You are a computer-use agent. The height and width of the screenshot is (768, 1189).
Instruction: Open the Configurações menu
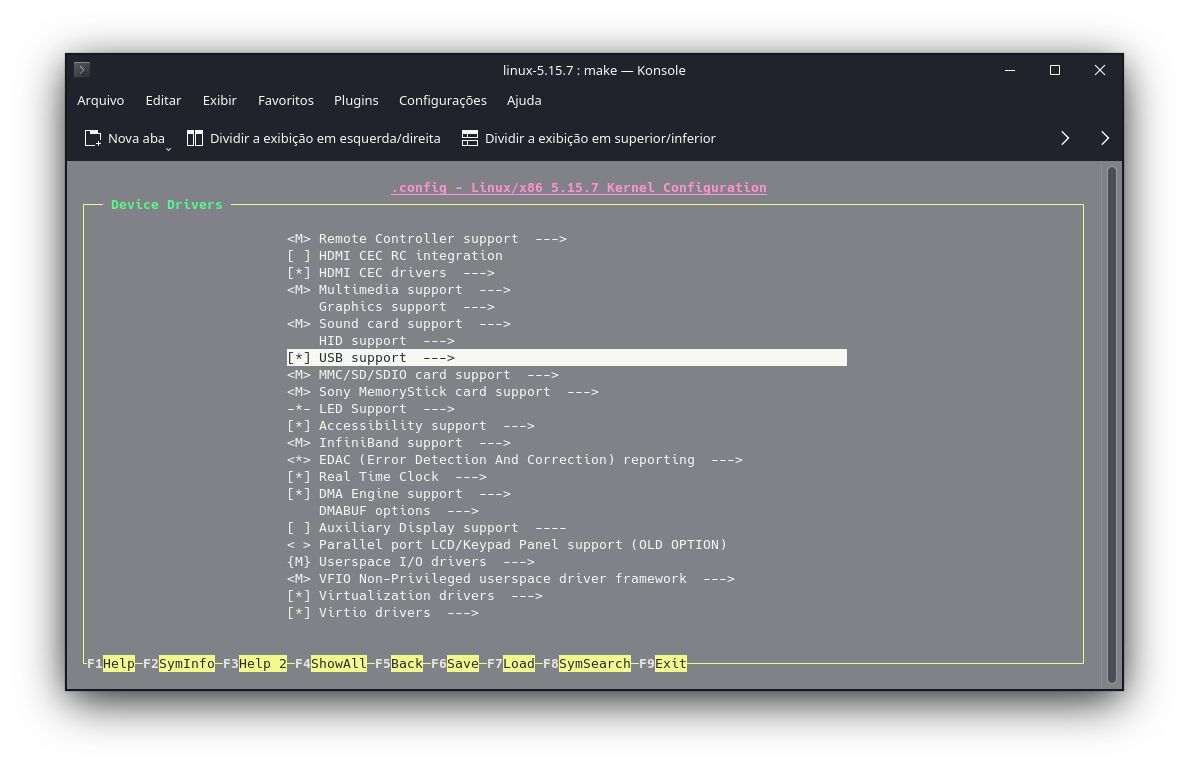coord(443,100)
